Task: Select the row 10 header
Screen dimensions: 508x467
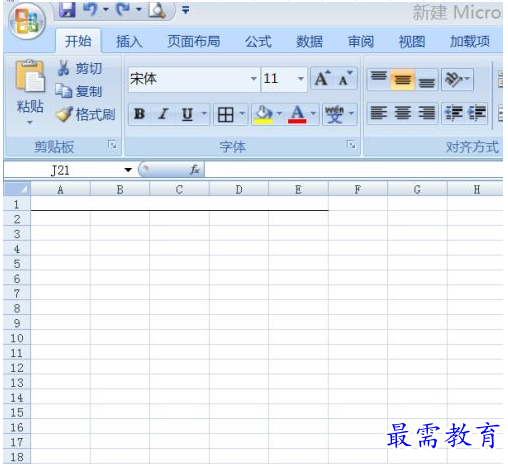Action: click(17, 338)
